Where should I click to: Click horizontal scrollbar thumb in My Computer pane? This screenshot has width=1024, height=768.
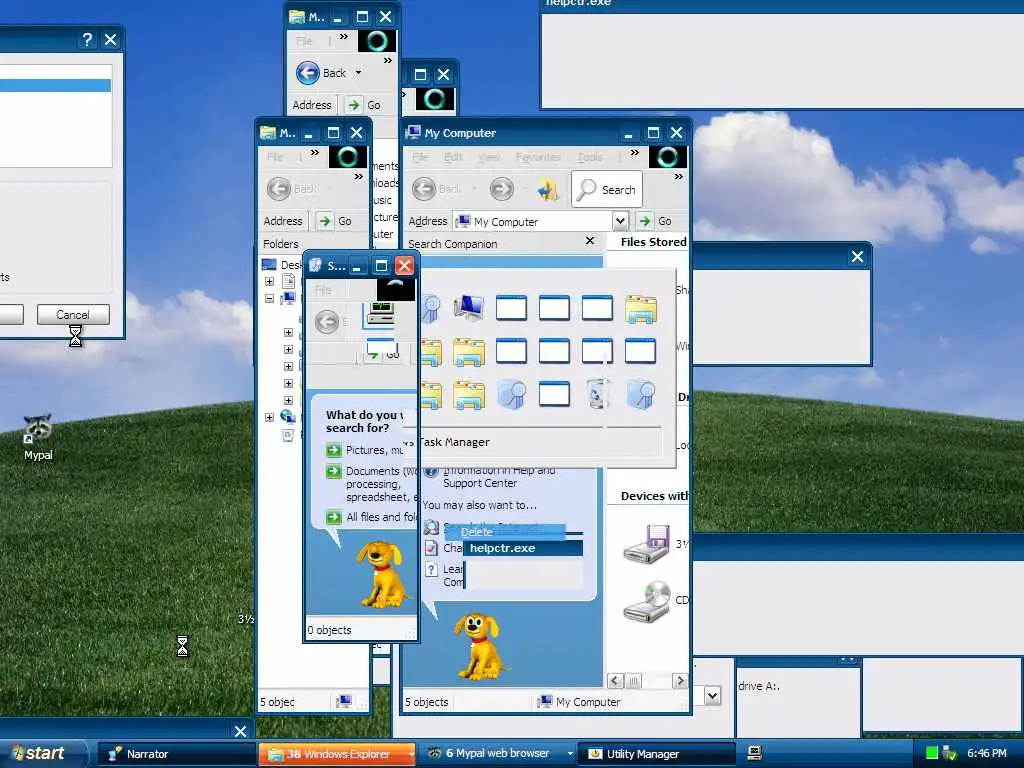(633, 681)
